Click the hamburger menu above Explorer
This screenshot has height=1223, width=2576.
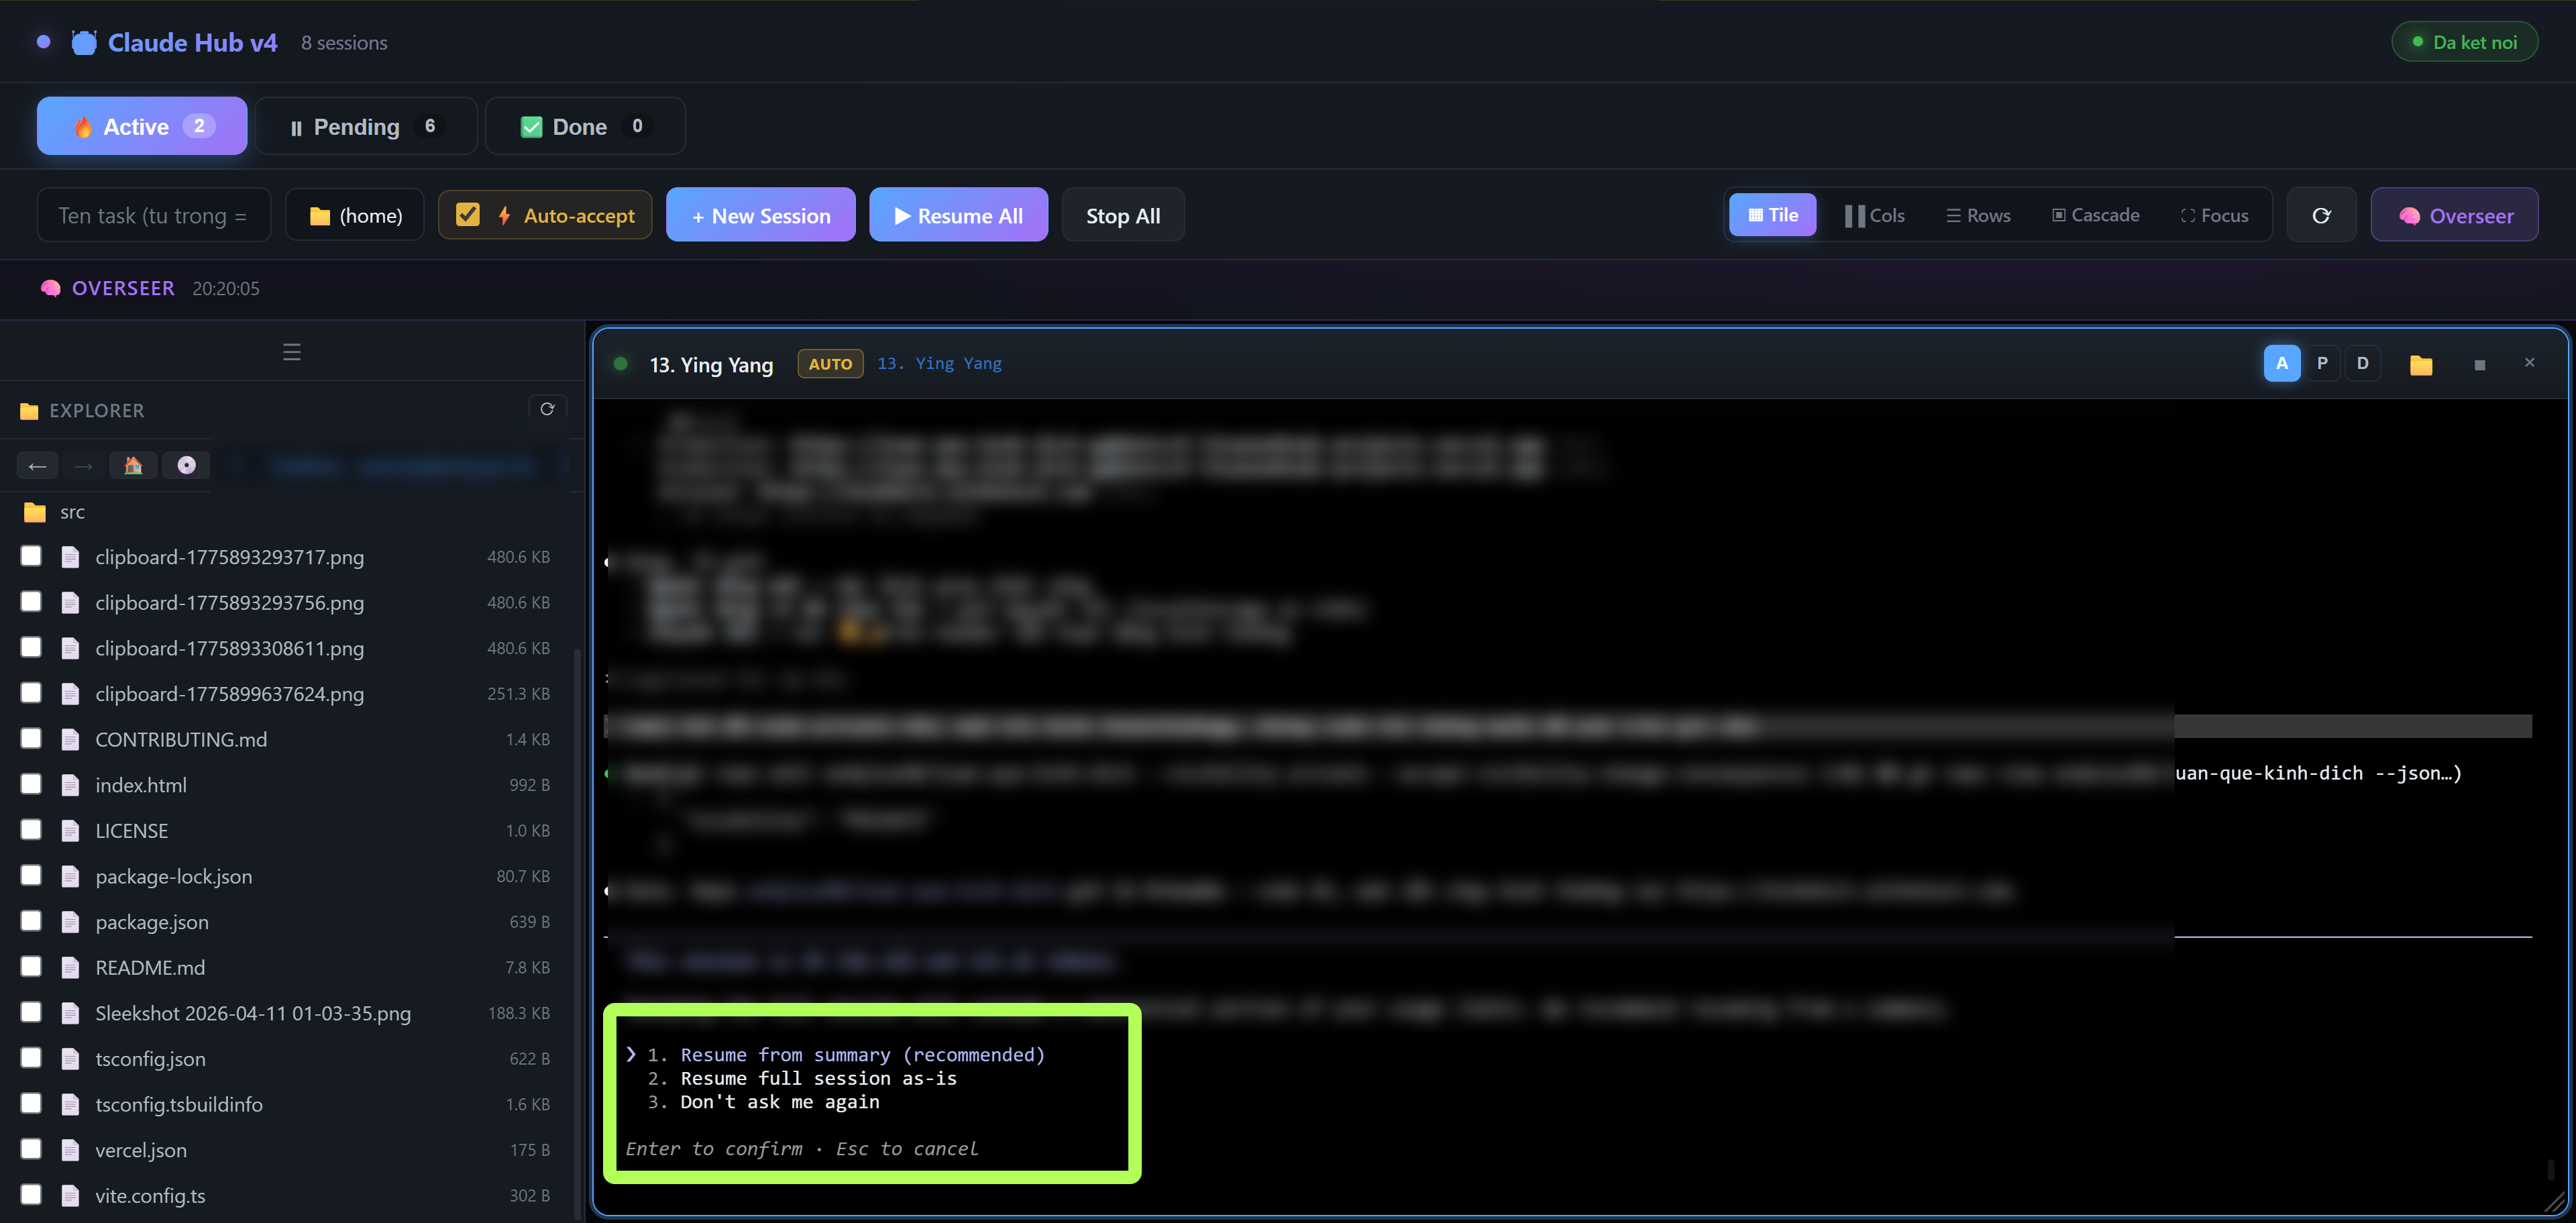pyautogui.click(x=291, y=352)
